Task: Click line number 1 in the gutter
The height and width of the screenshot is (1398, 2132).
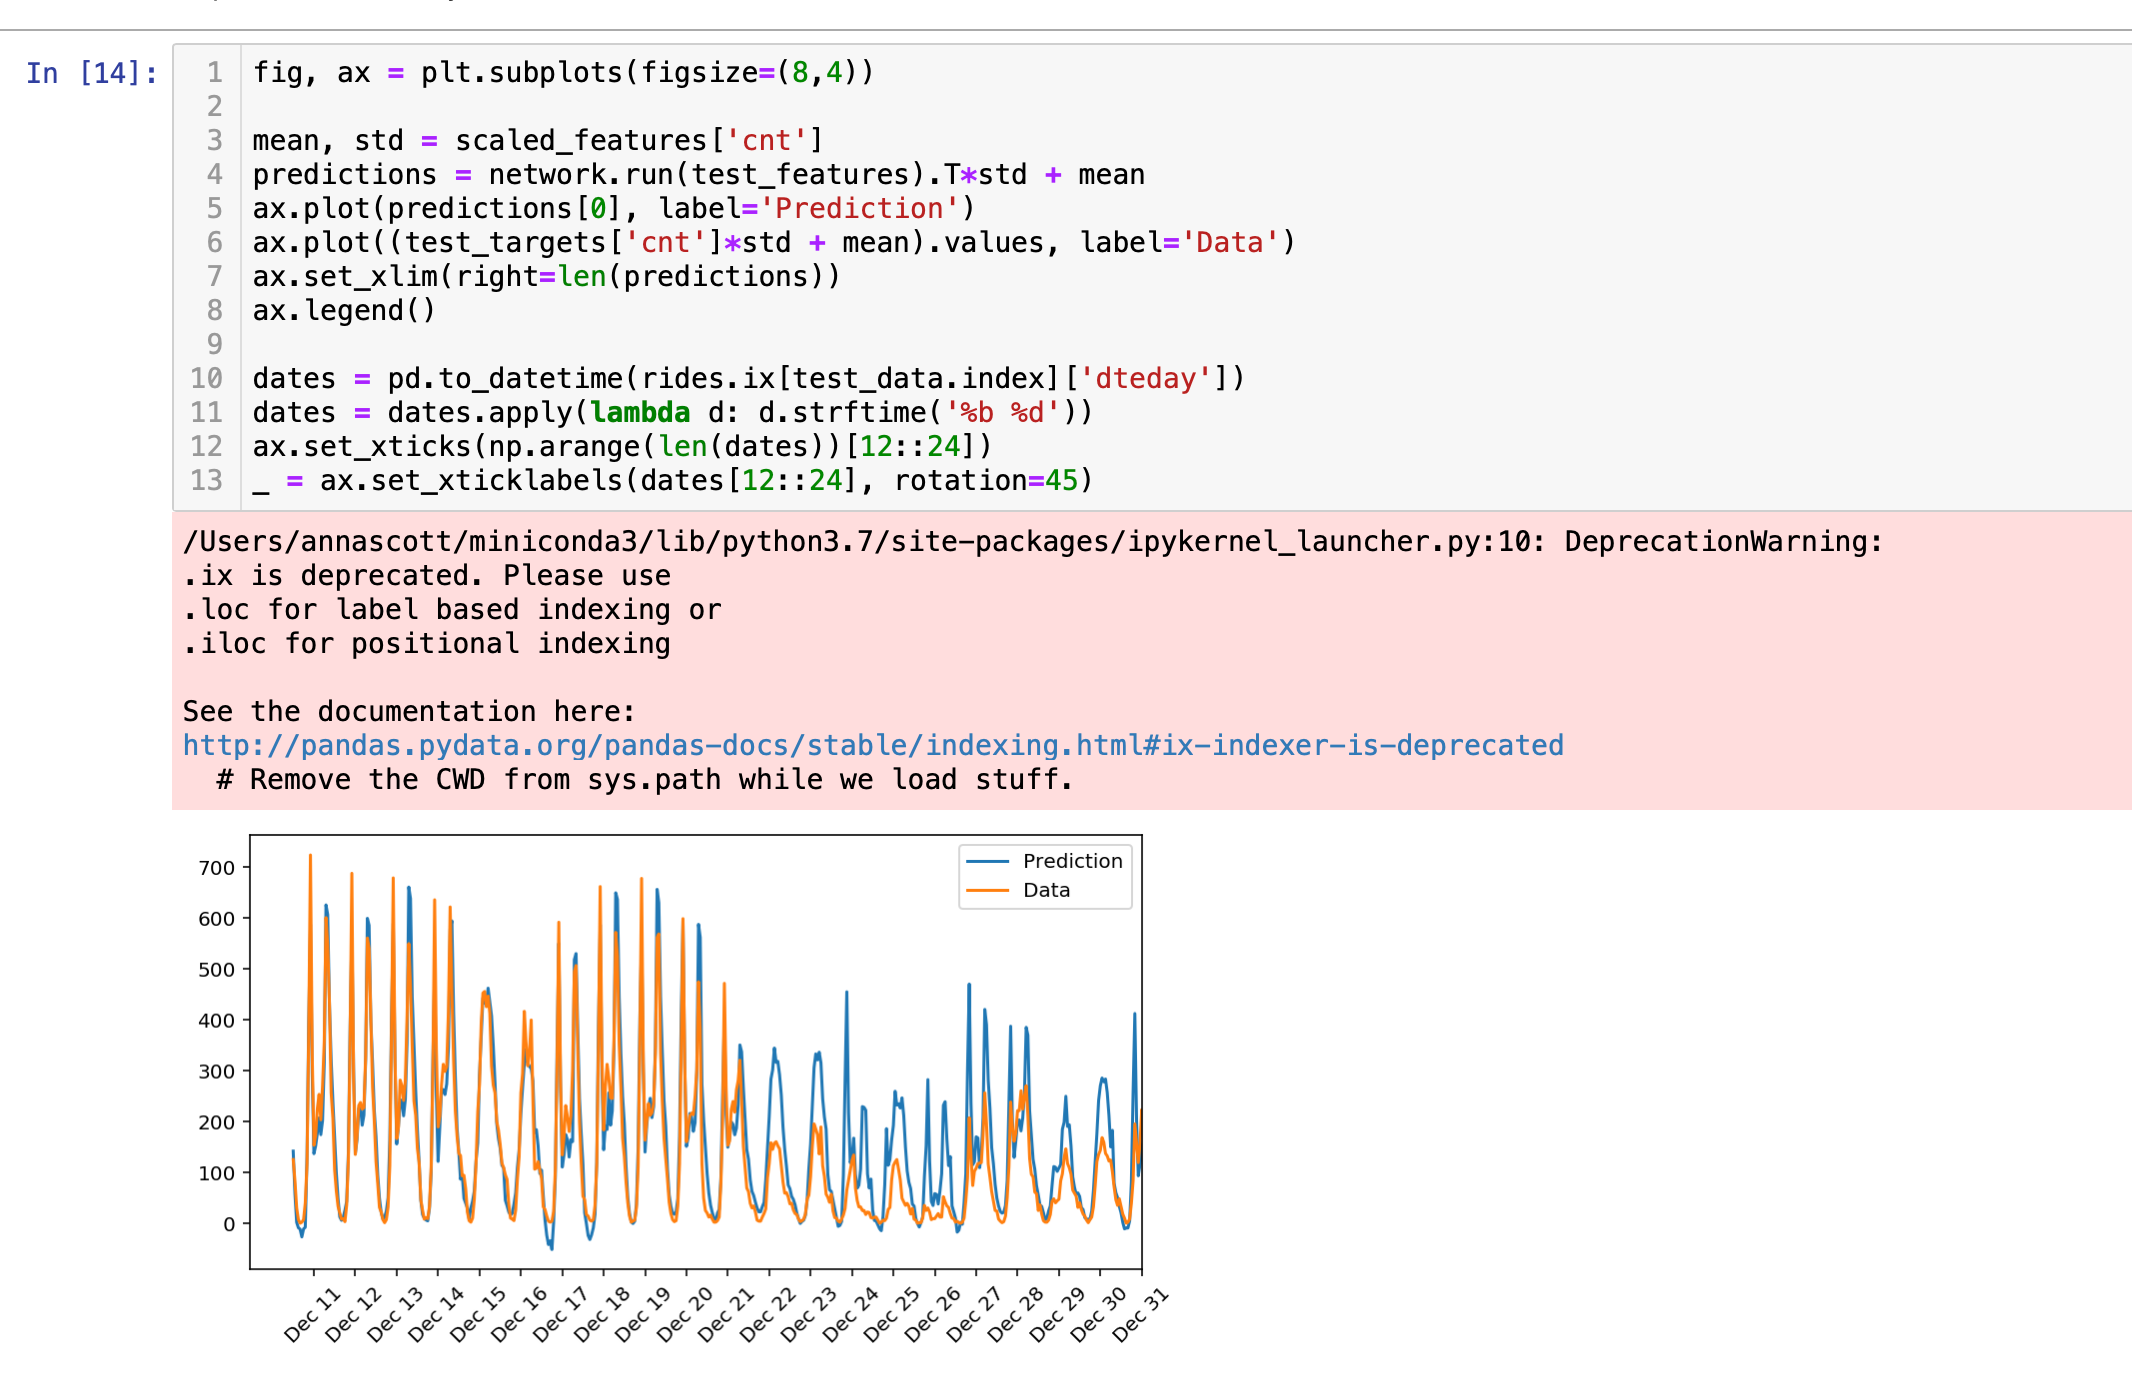Action: point(214,73)
